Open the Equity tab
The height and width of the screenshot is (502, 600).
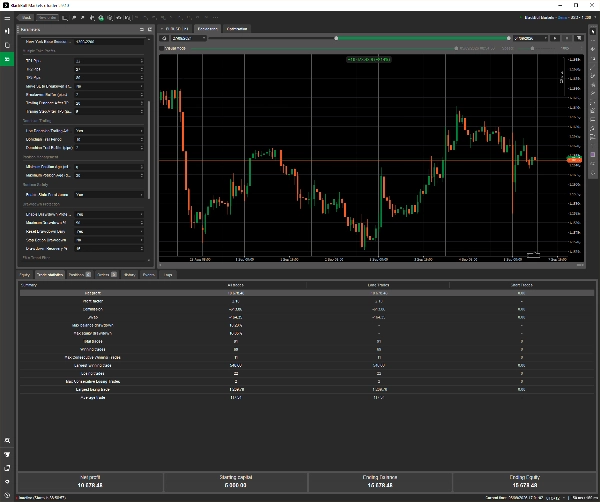(x=24, y=275)
